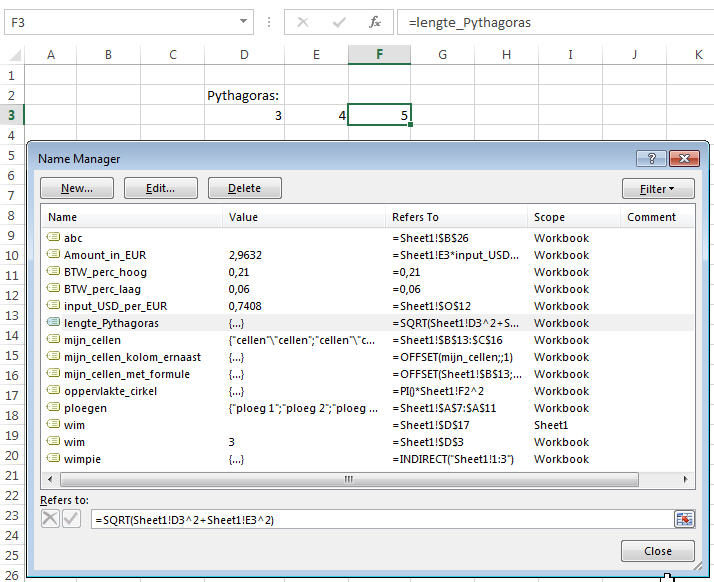Click the collapse dialog range selector icon
This screenshot has height=582, width=714.
pyautogui.click(x=684, y=519)
